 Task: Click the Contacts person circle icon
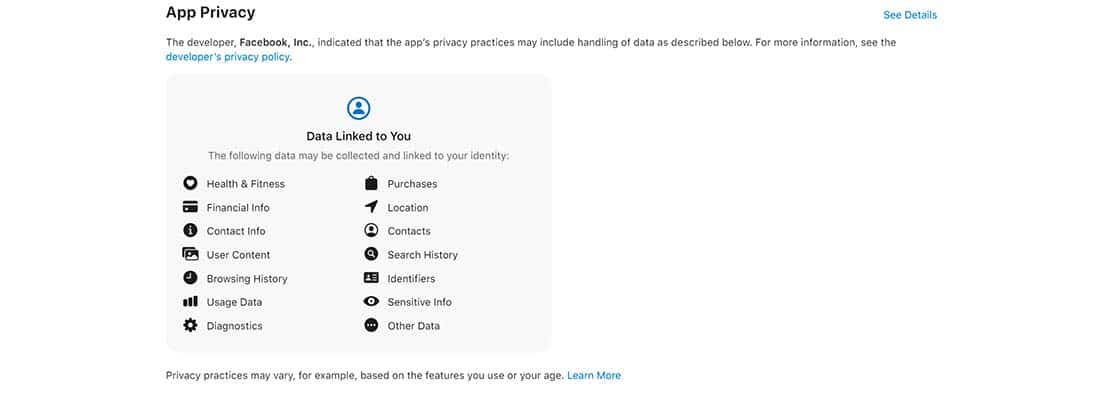pos(371,230)
